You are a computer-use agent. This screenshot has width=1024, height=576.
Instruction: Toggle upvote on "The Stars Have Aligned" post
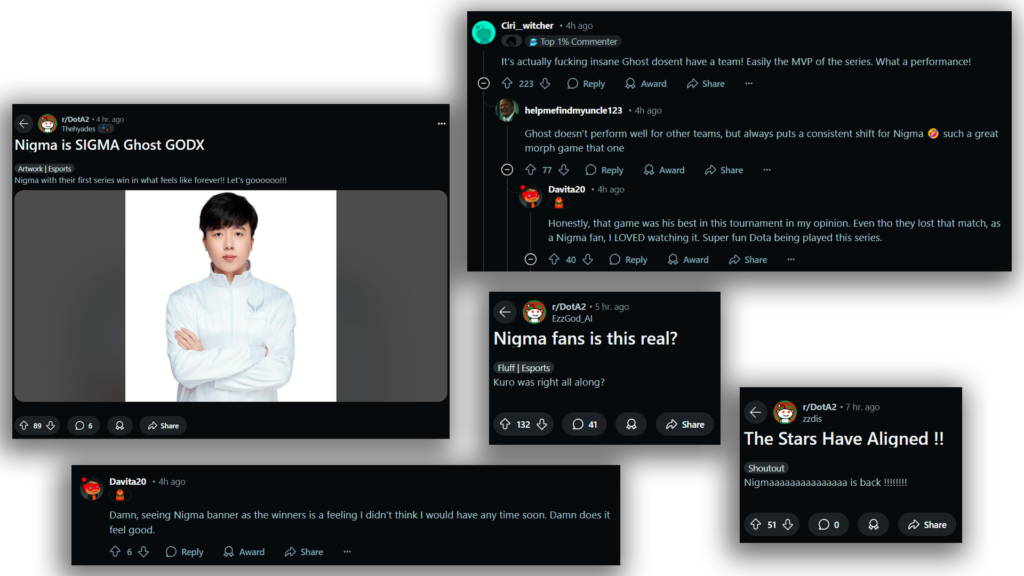(756, 524)
